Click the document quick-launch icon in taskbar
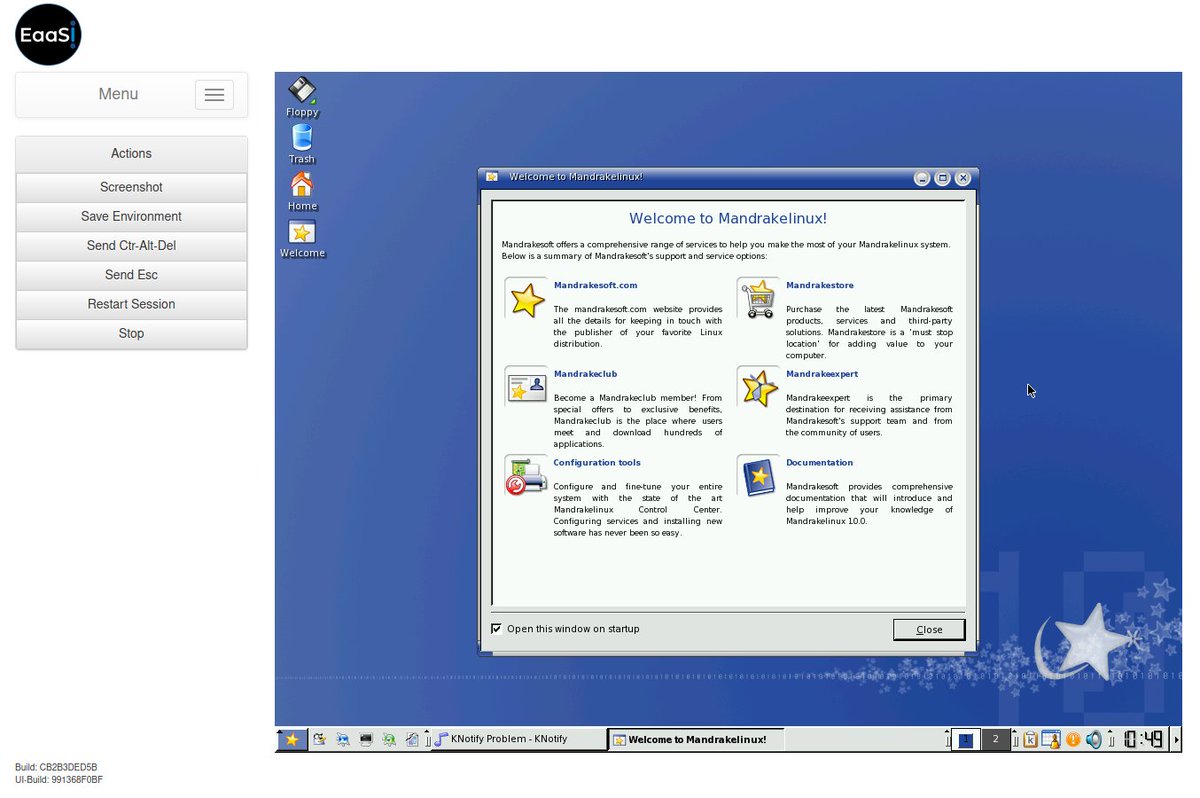 pos(412,740)
